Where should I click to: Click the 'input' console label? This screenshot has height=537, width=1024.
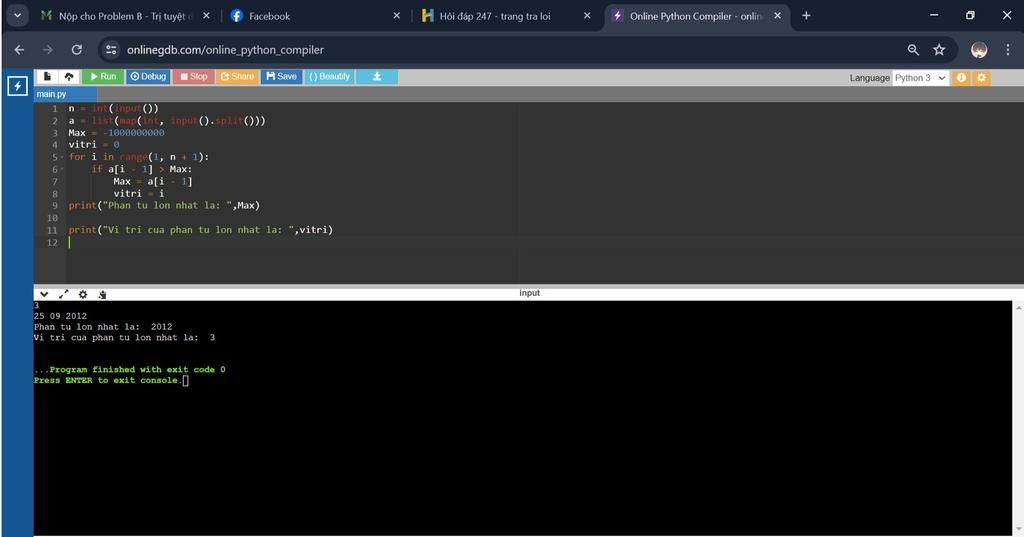[x=530, y=293]
